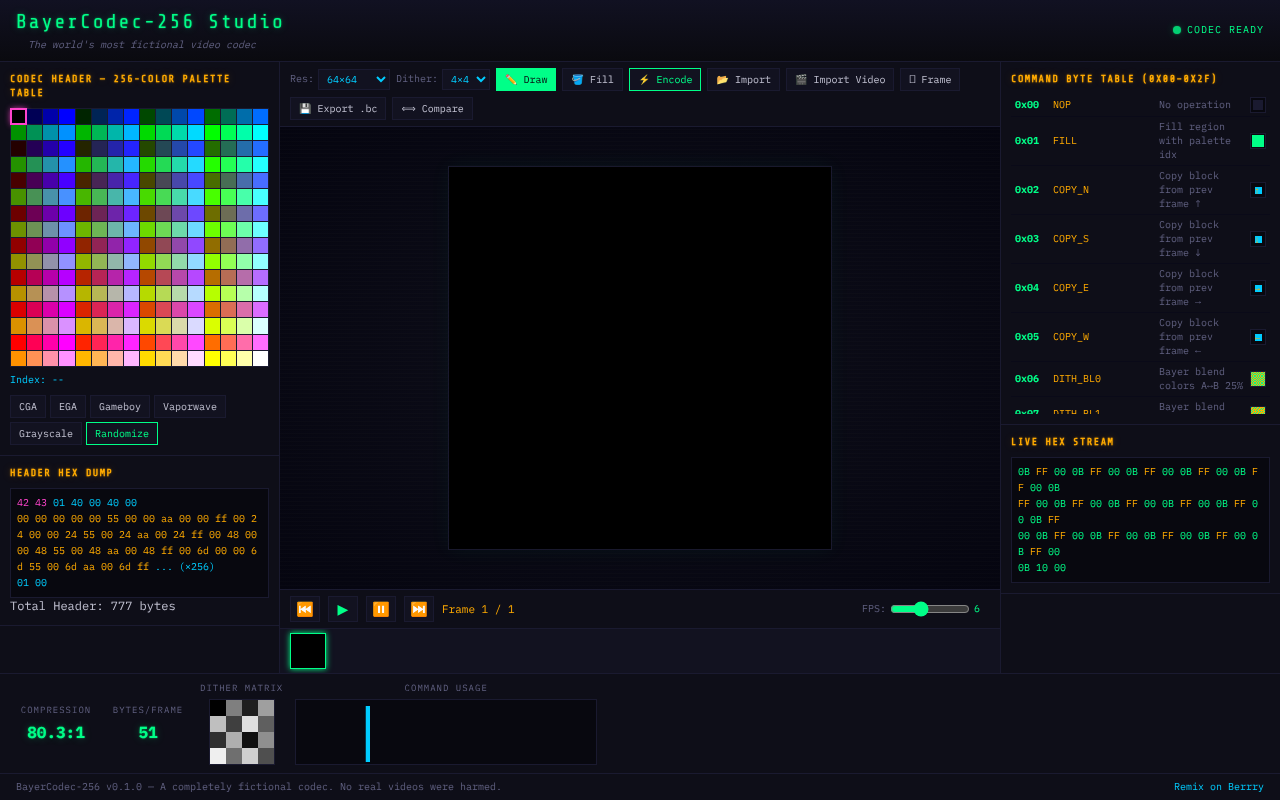Select the 0x01 FILL command name
The image size is (1280, 800).
(1065, 141)
